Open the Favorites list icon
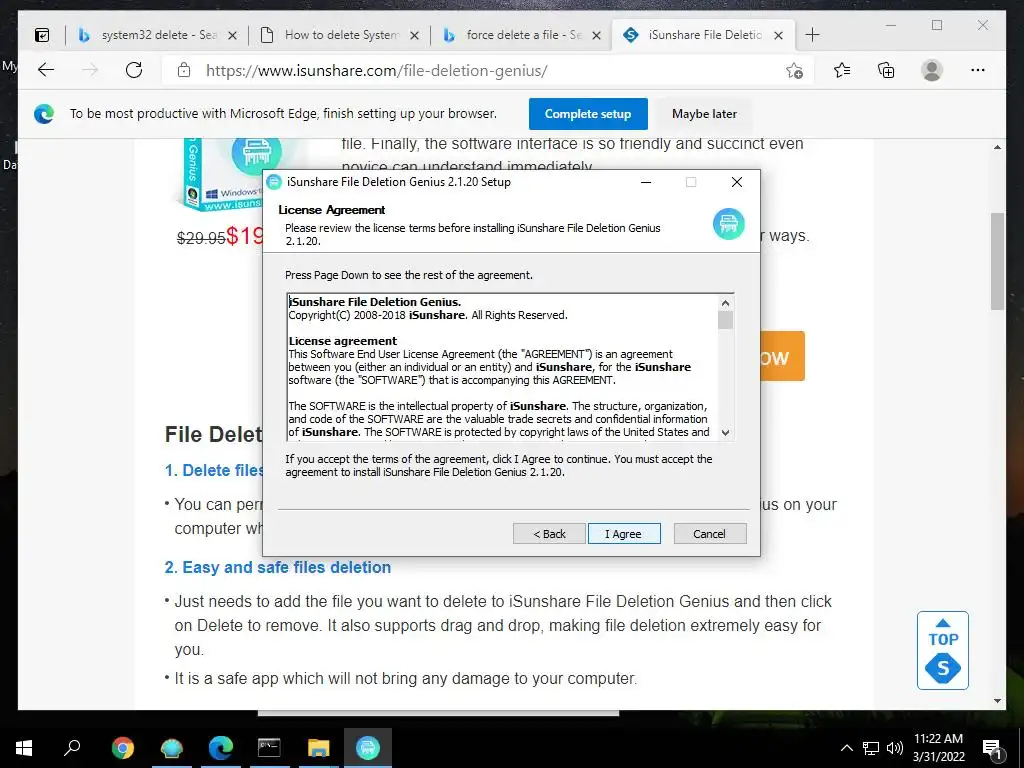The width and height of the screenshot is (1024, 768). pyautogui.click(x=842, y=70)
